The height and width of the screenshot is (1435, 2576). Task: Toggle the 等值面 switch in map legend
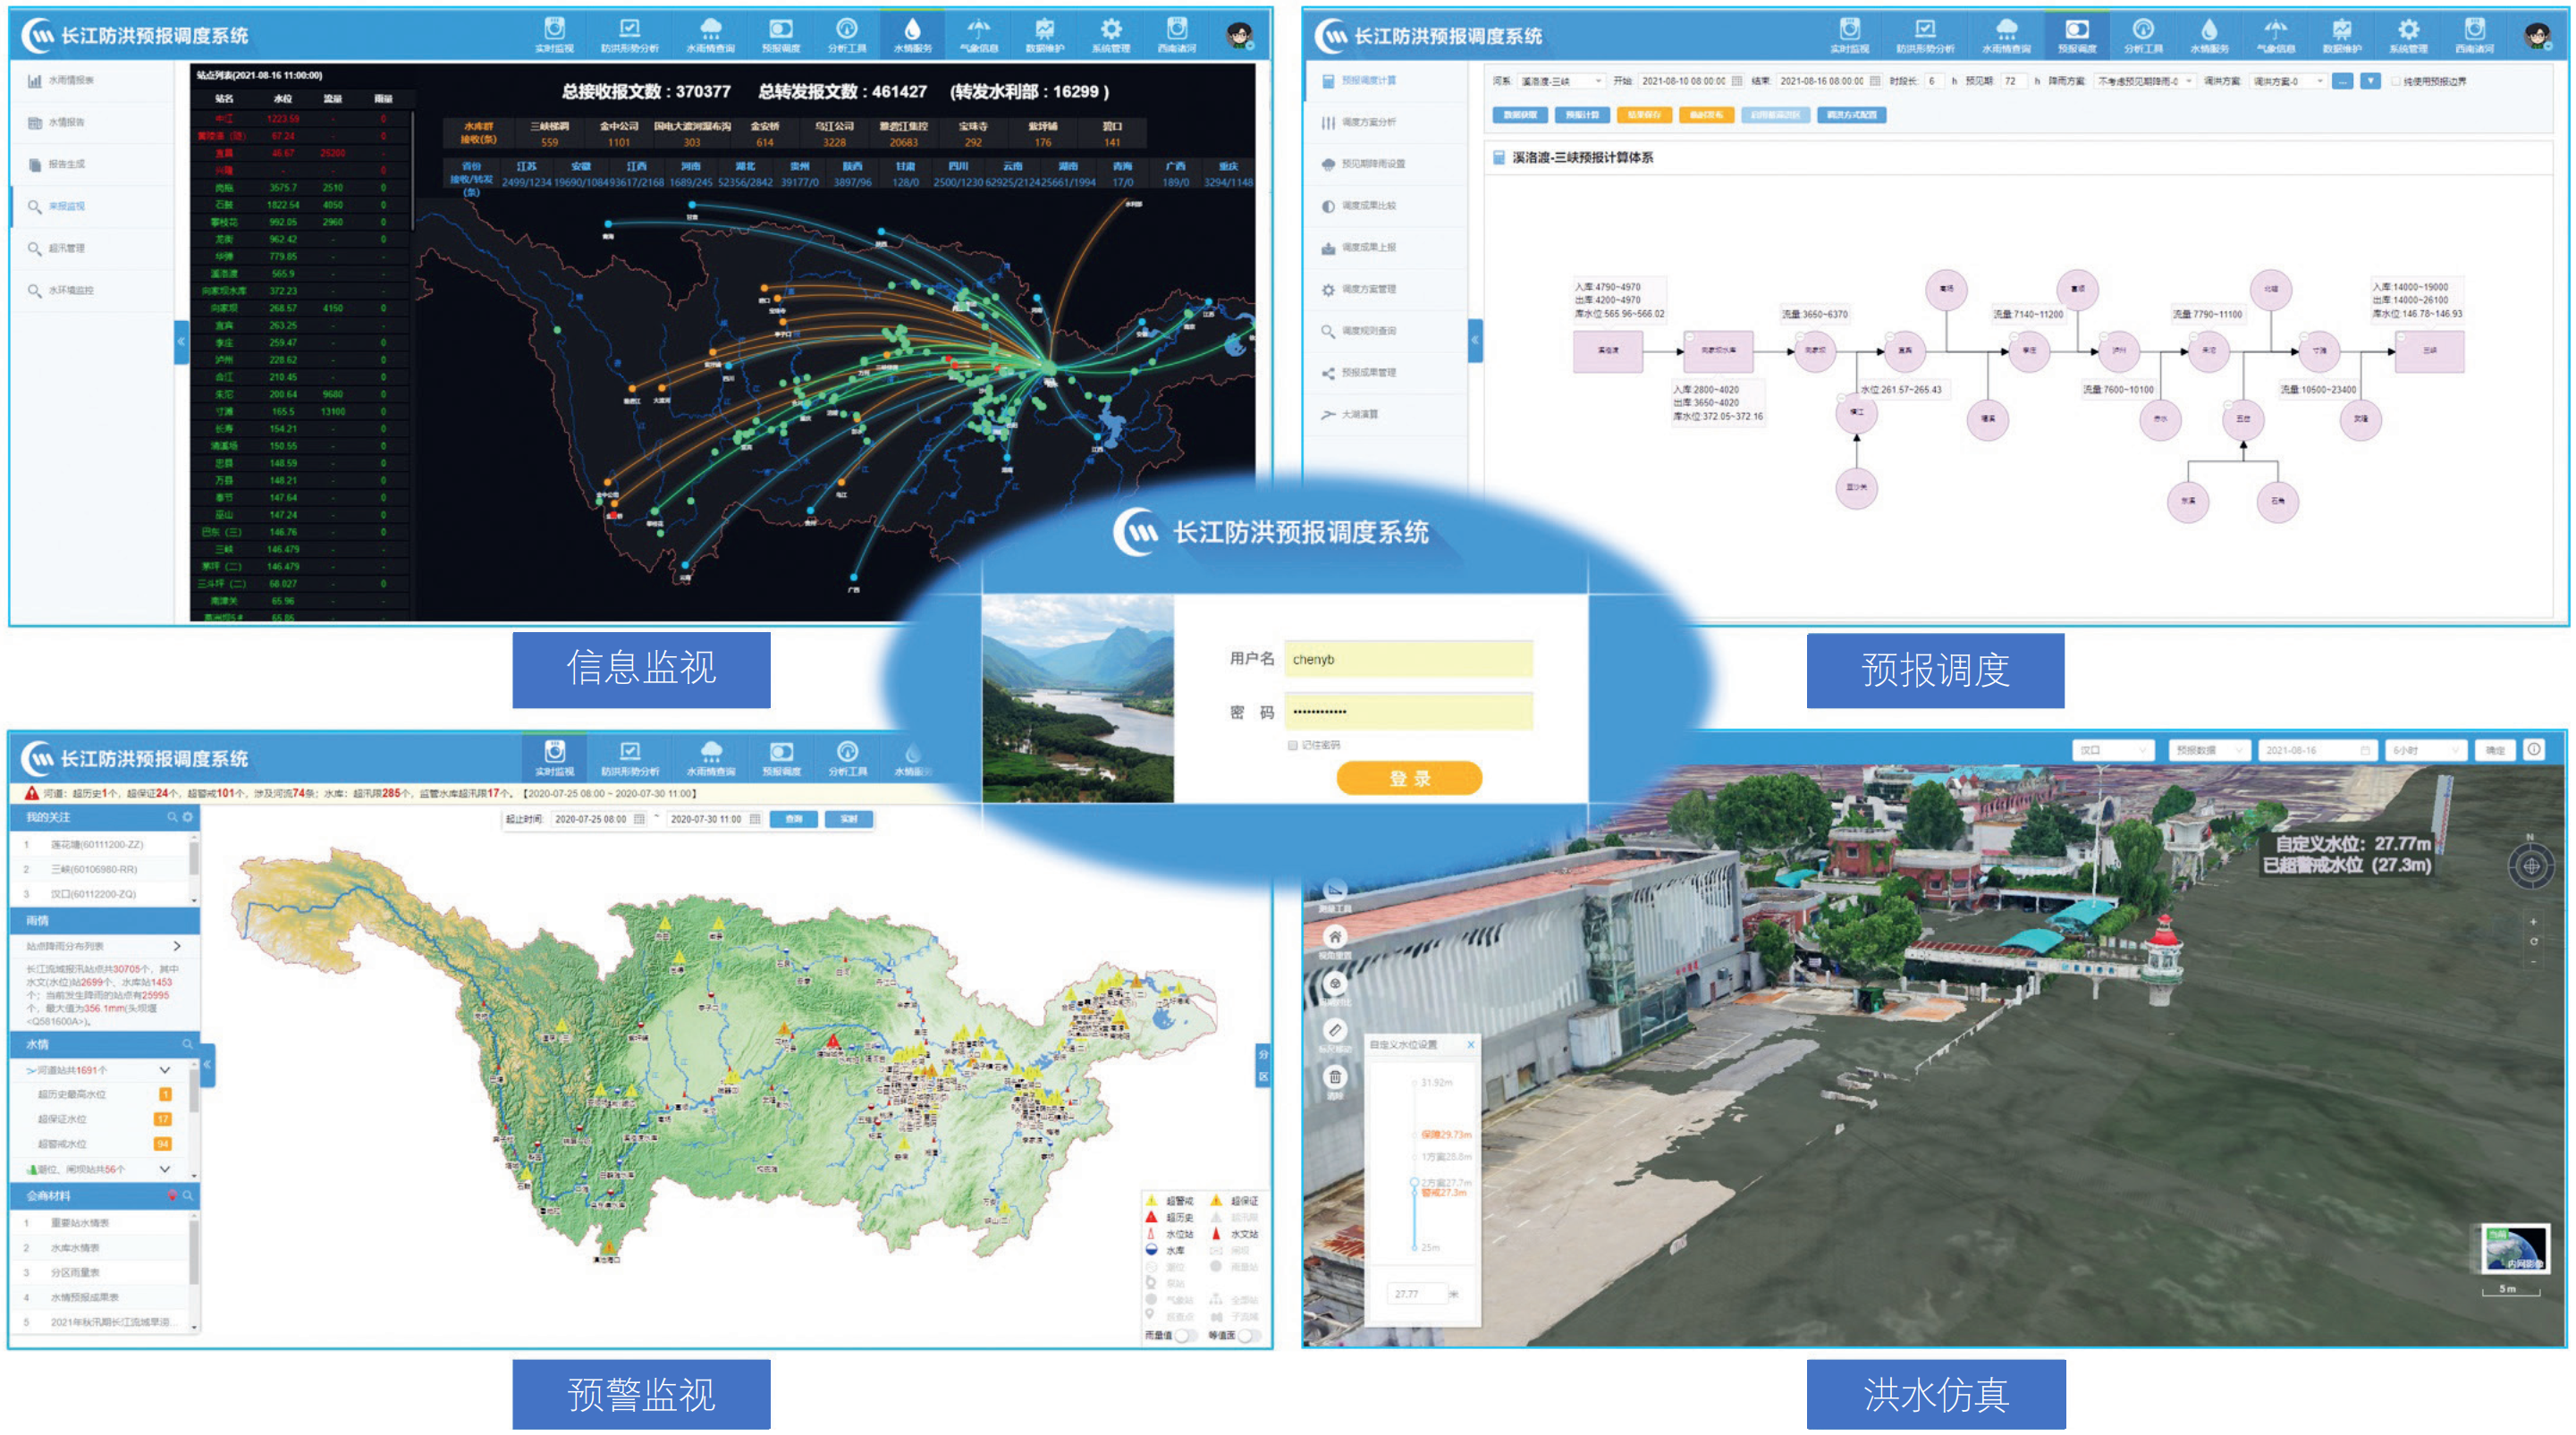(1248, 1335)
